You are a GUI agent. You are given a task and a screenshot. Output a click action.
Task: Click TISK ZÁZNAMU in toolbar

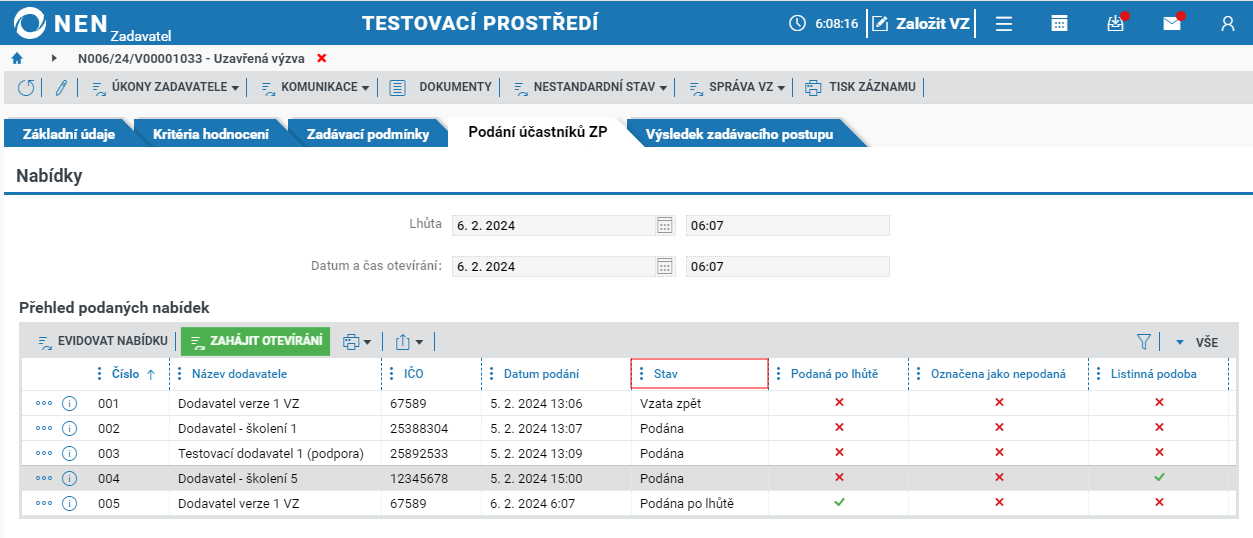861,87
